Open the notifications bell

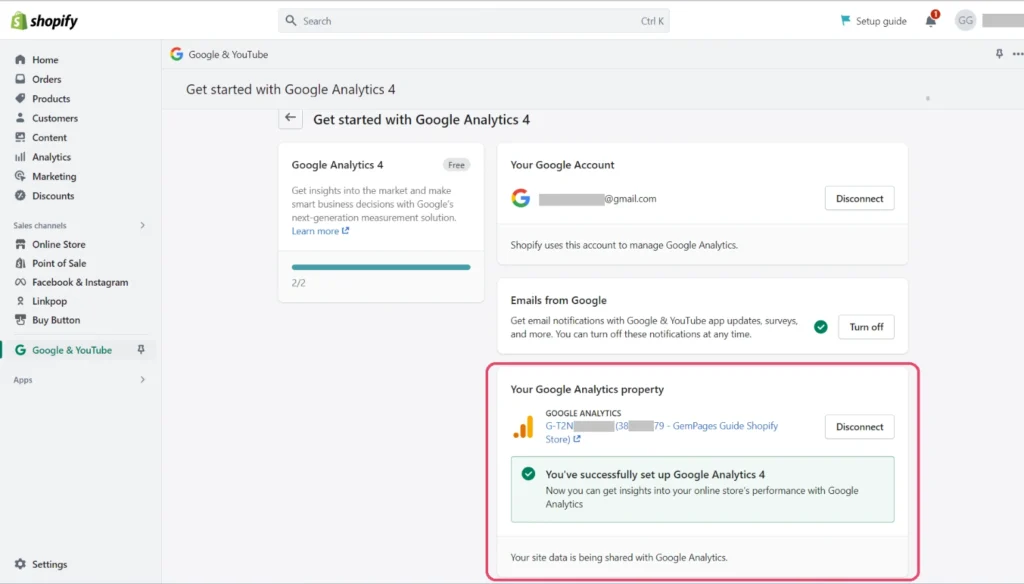[931, 21]
